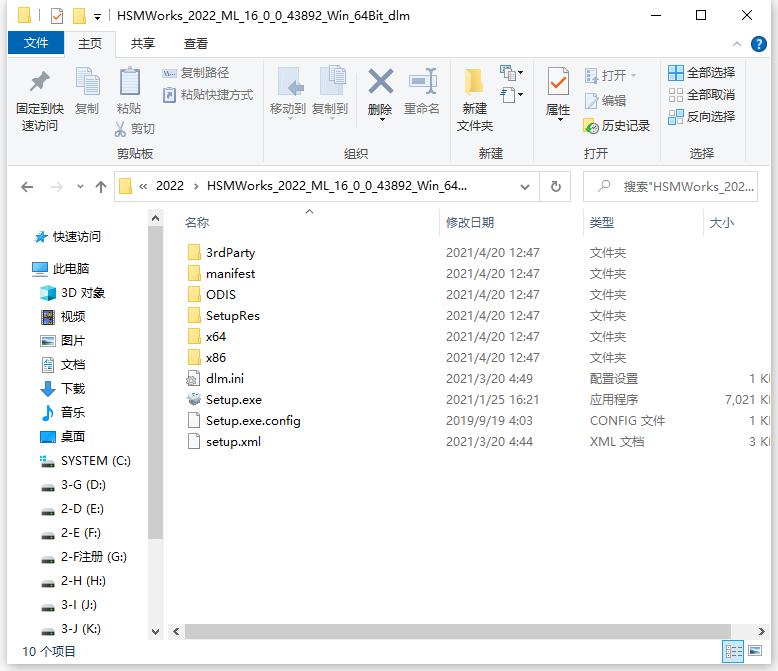Image resolution: width=778 pixels, height=671 pixels.
Task: Select the dlm.ini file
Action: 215,379
